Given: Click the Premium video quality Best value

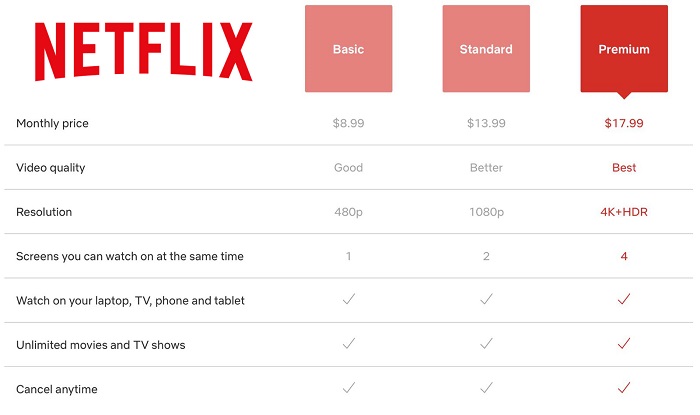Looking at the screenshot, I should click(624, 168).
